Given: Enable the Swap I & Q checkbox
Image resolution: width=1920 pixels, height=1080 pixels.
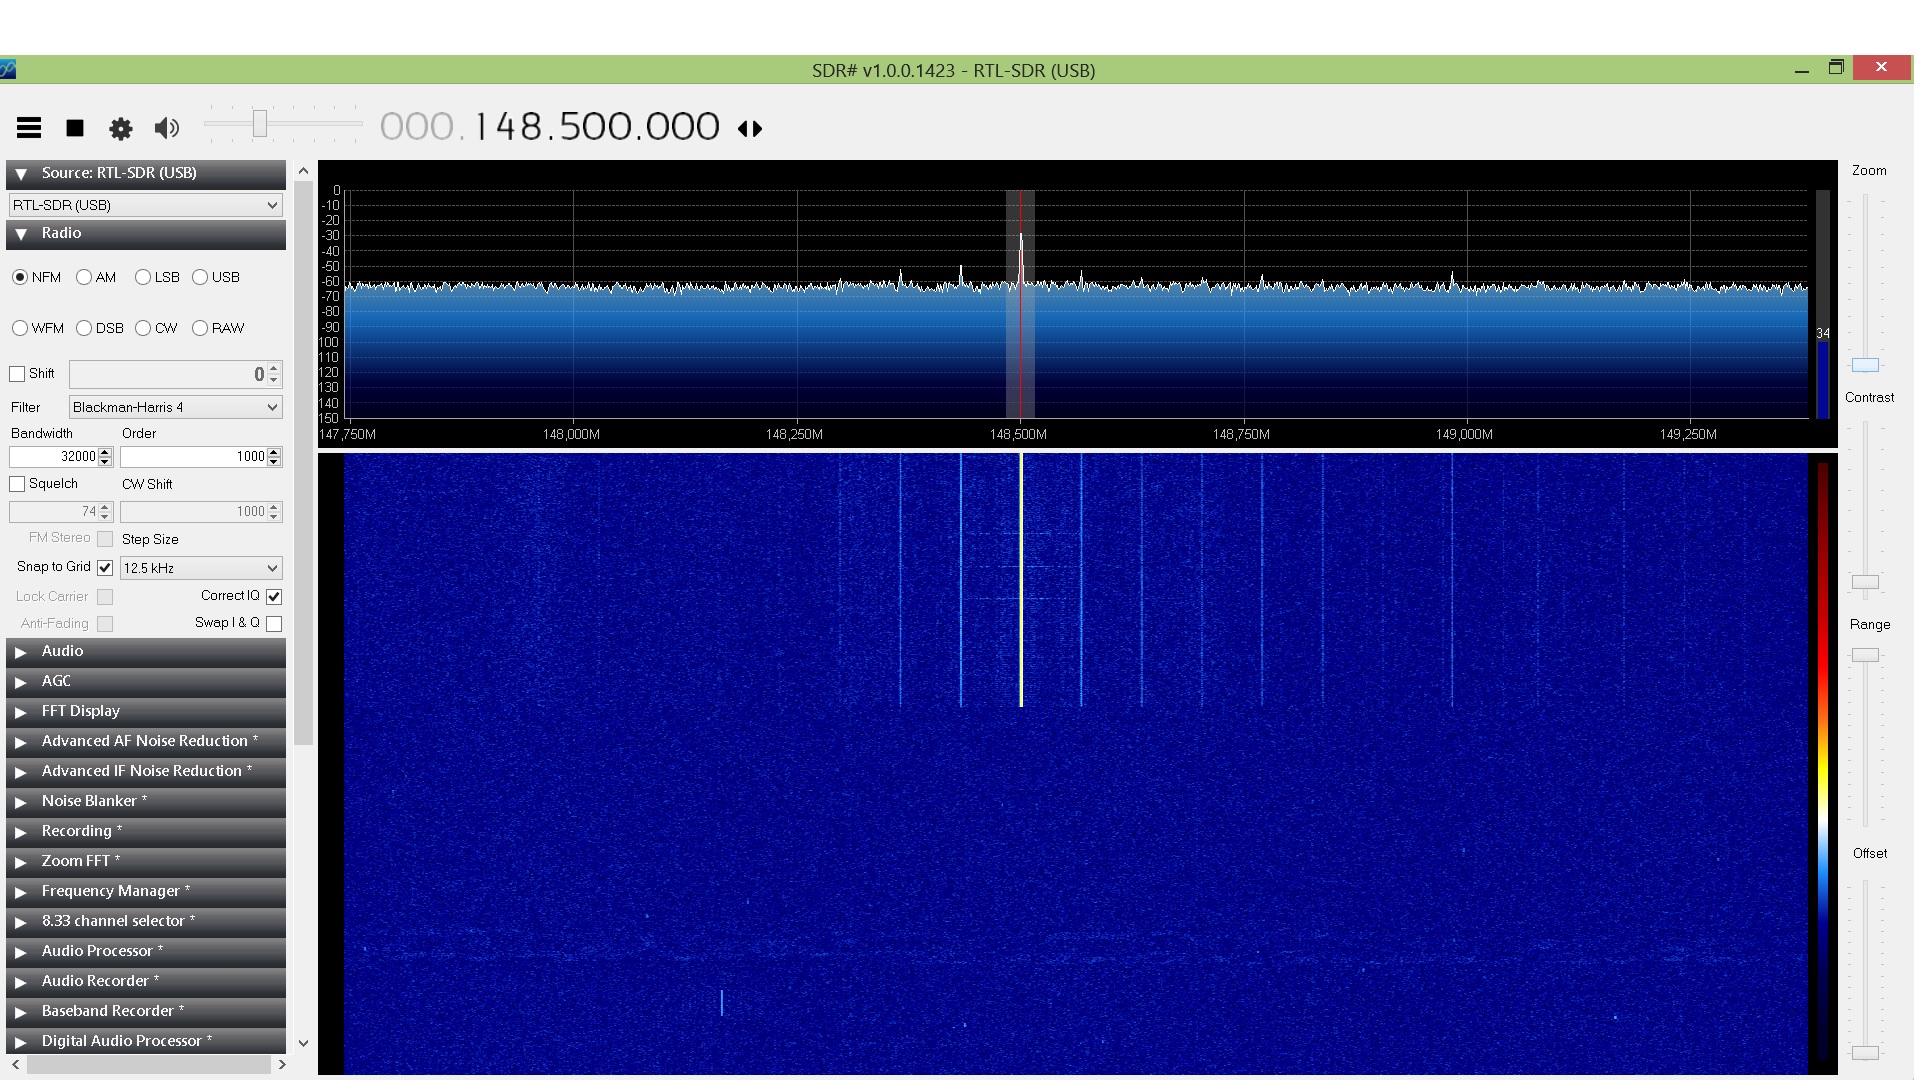Looking at the screenshot, I should point(274,623).
